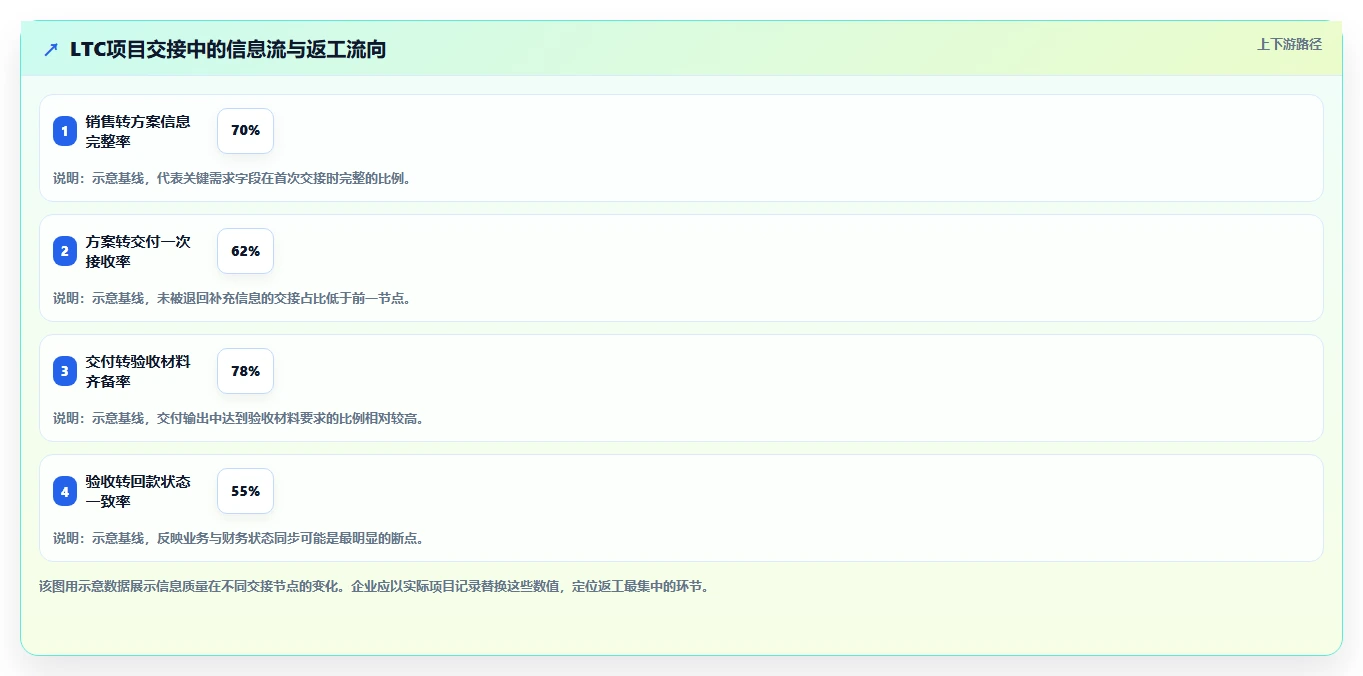Click the 62% value chip
Viewport: 1363px width, 676px height.
245,251
